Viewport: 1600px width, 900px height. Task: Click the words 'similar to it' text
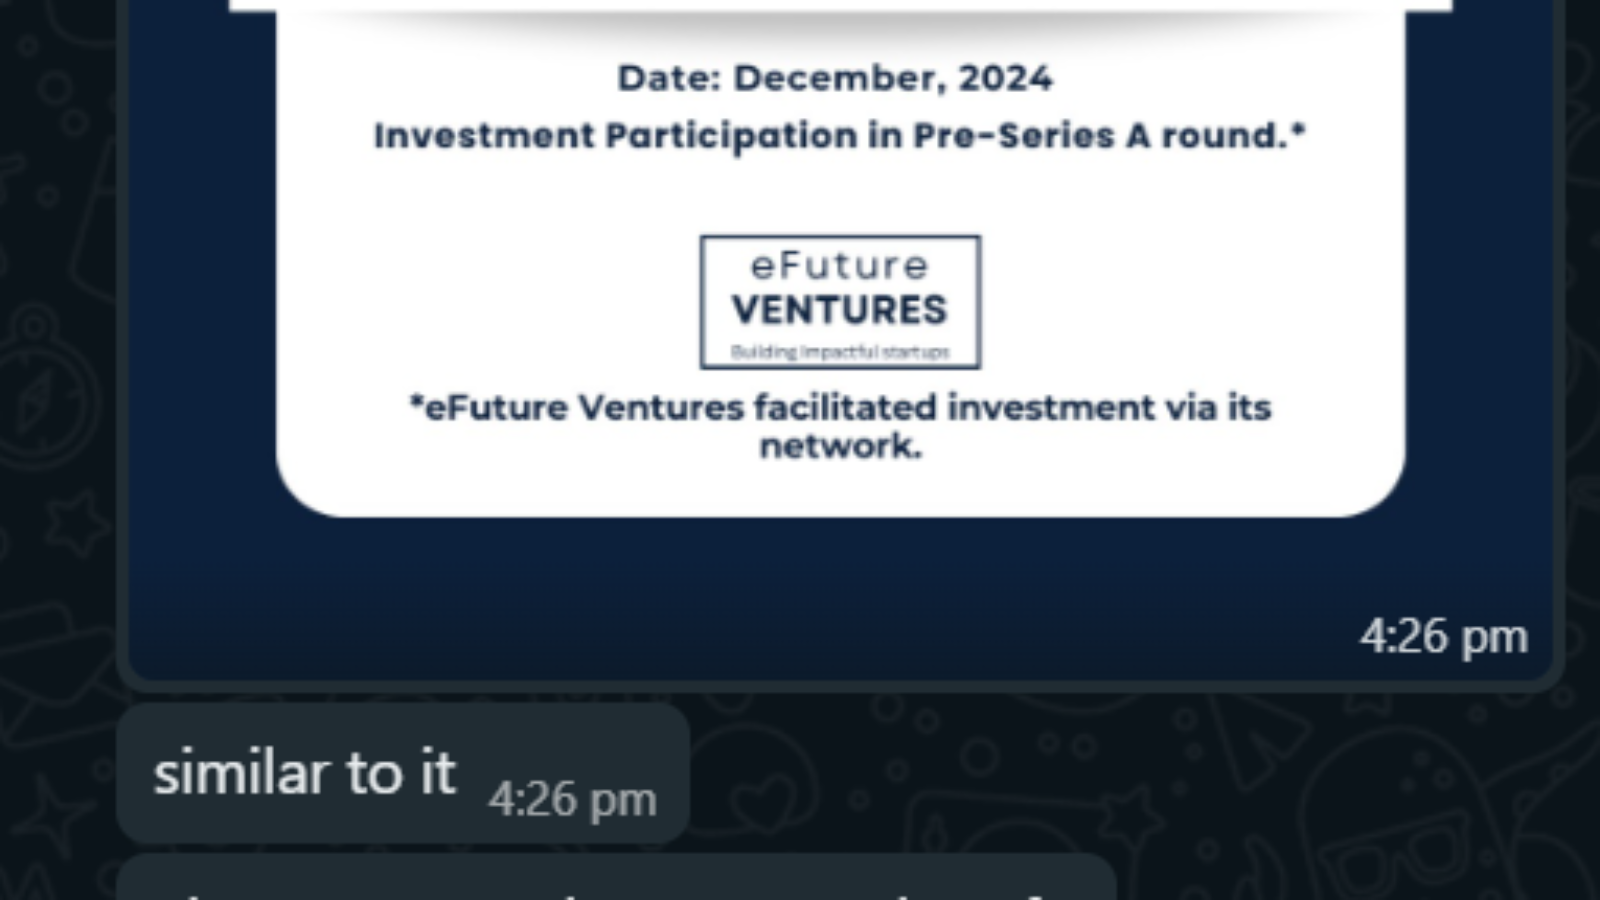[304, 773]
